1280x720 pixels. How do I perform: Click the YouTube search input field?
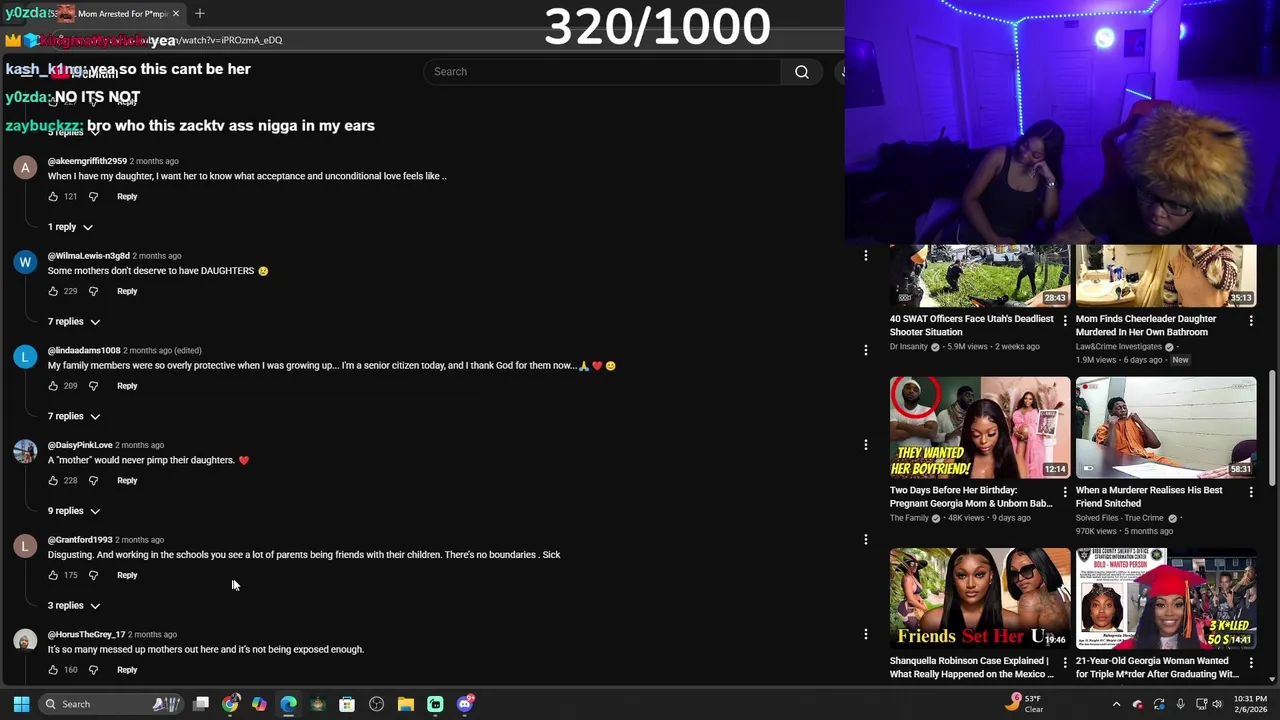603,72
